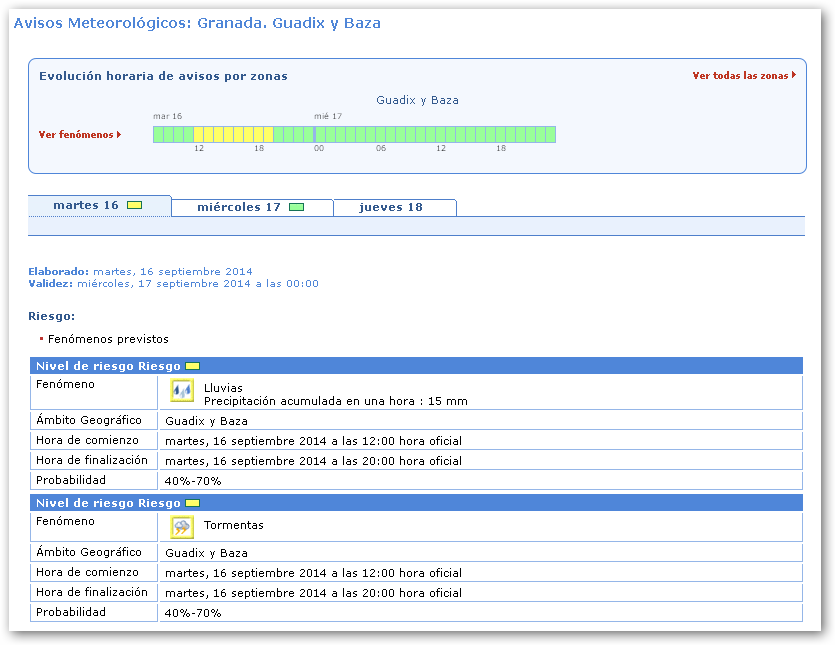Screen dimensions: 835x645
Task: Click yellow indicator on martes 16 tab
Action: tap(134, 206)
